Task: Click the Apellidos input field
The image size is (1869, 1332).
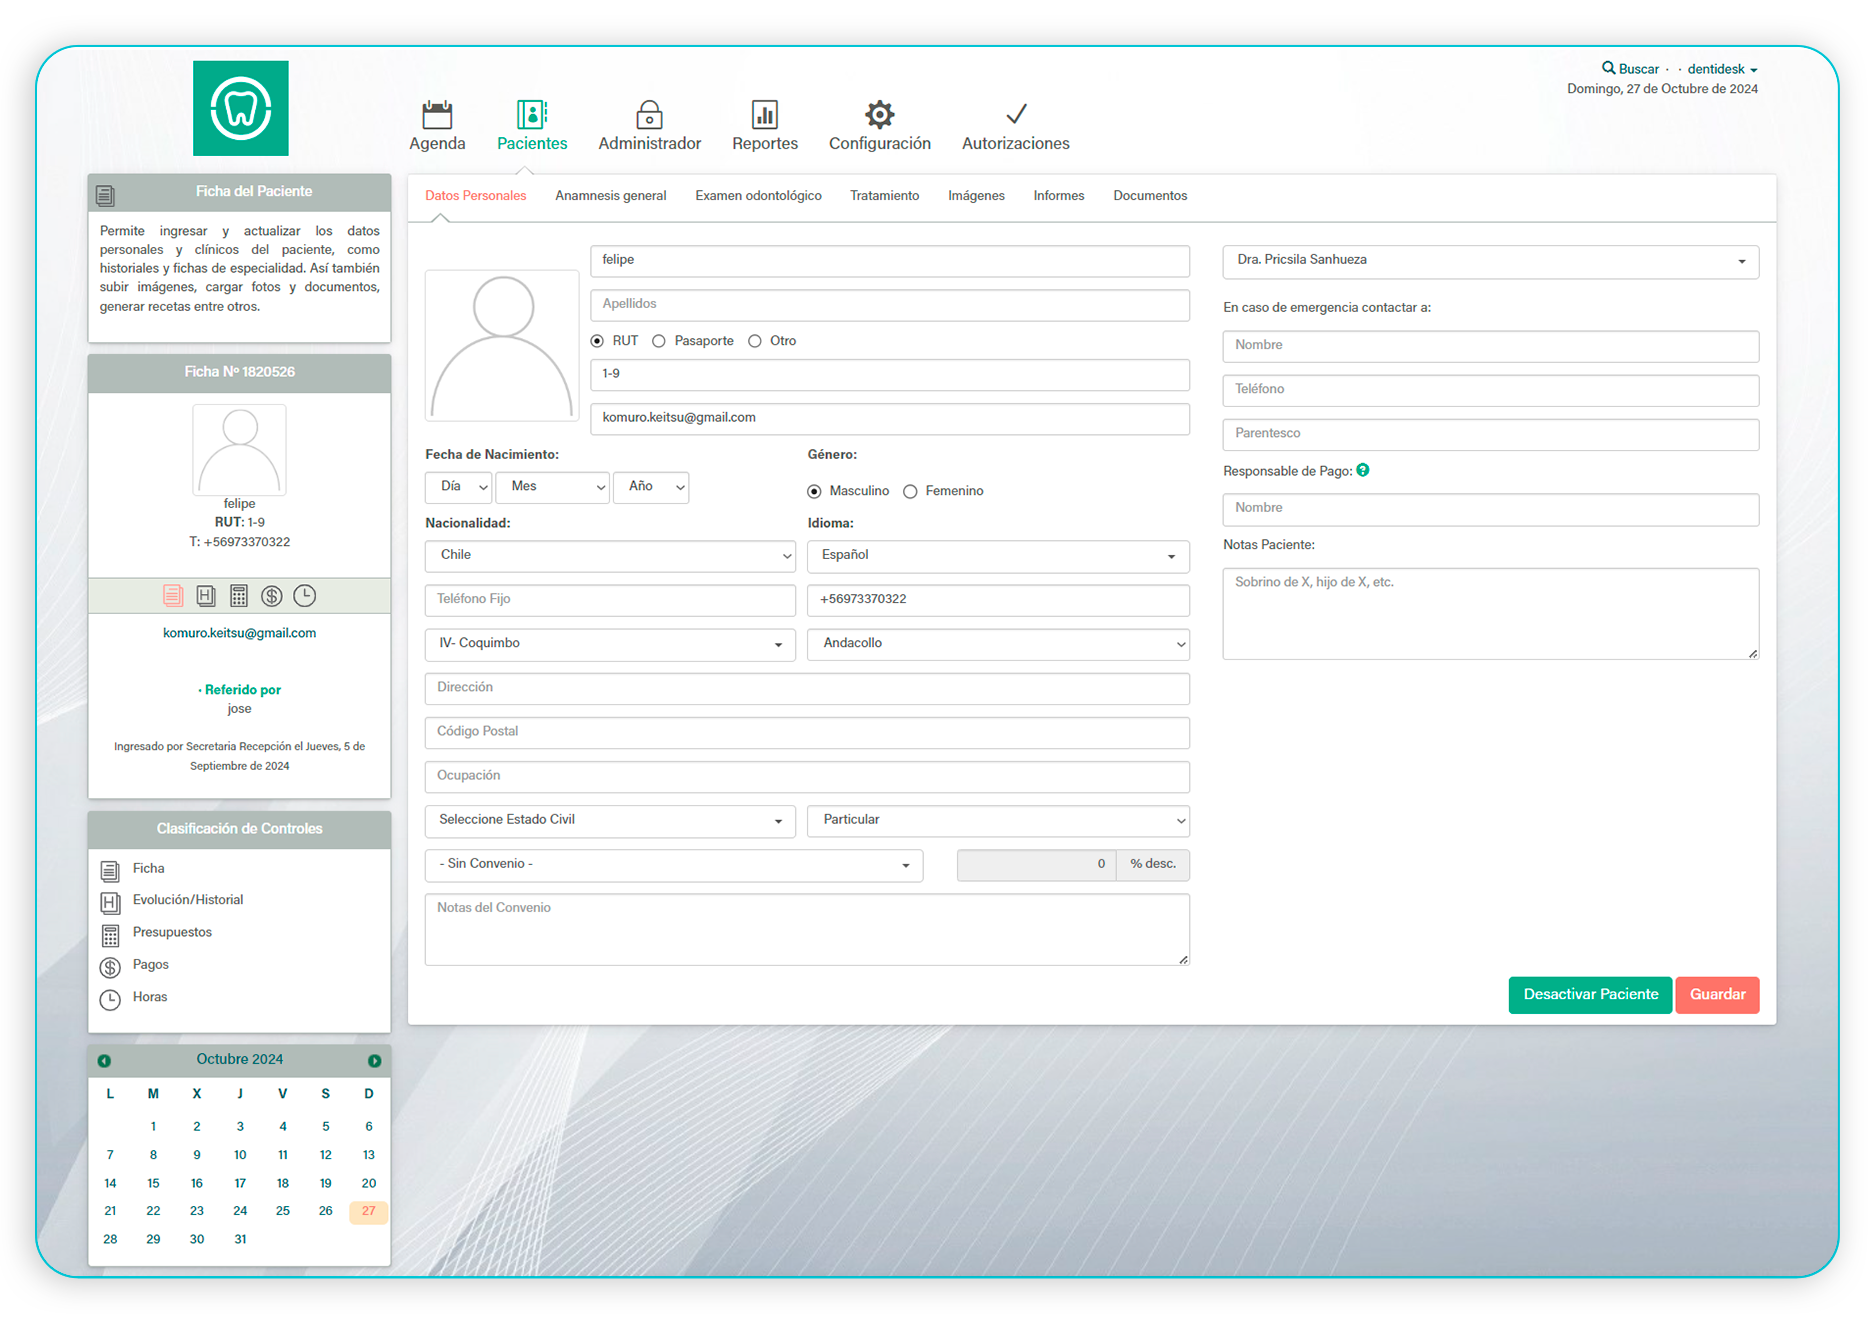Action: pos(889,304)
